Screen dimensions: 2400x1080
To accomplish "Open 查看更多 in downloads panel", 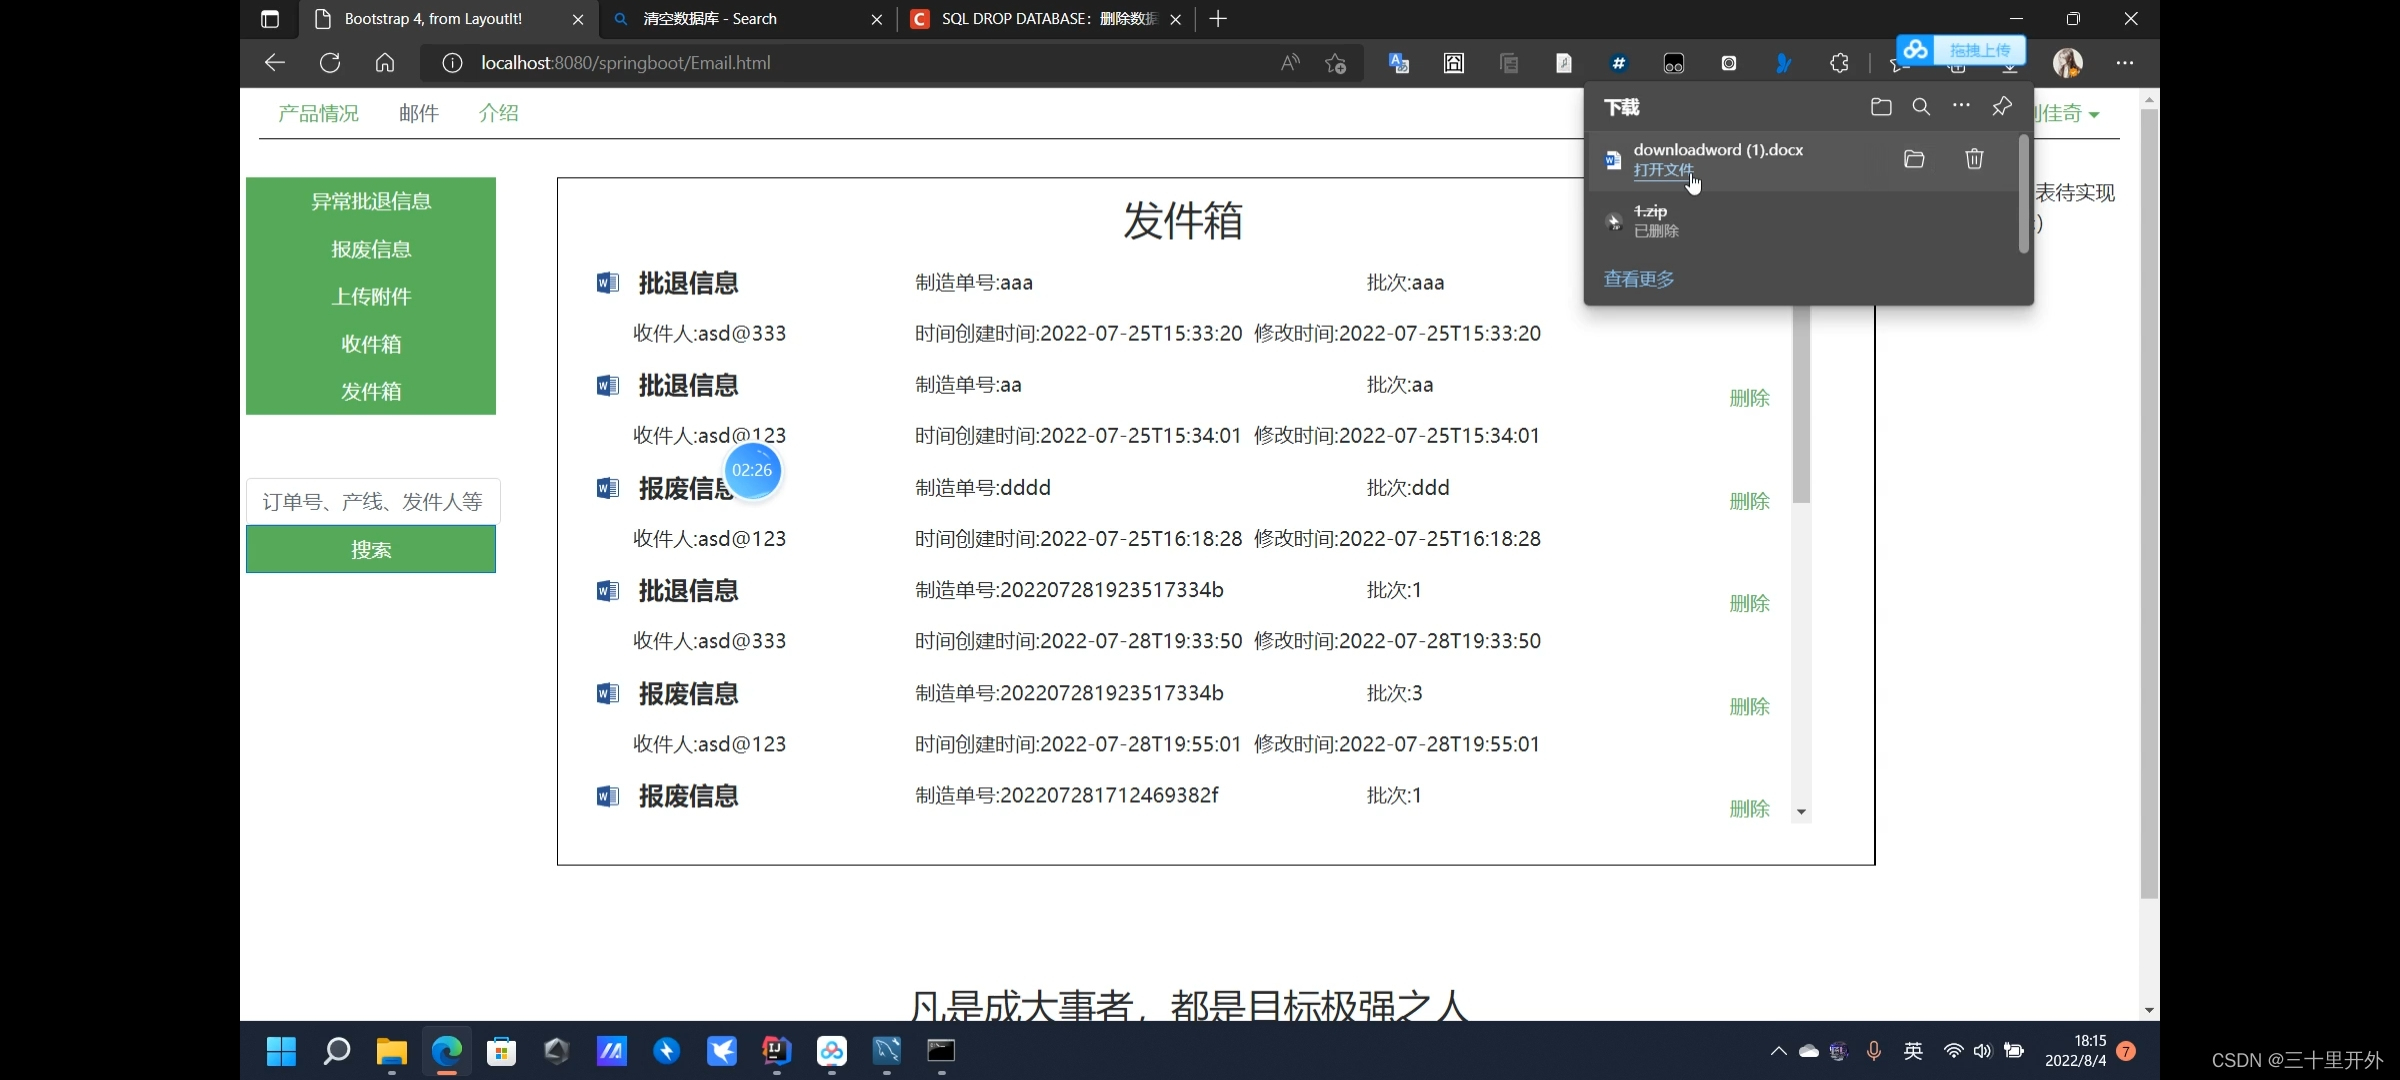I will click(1639, 279).
